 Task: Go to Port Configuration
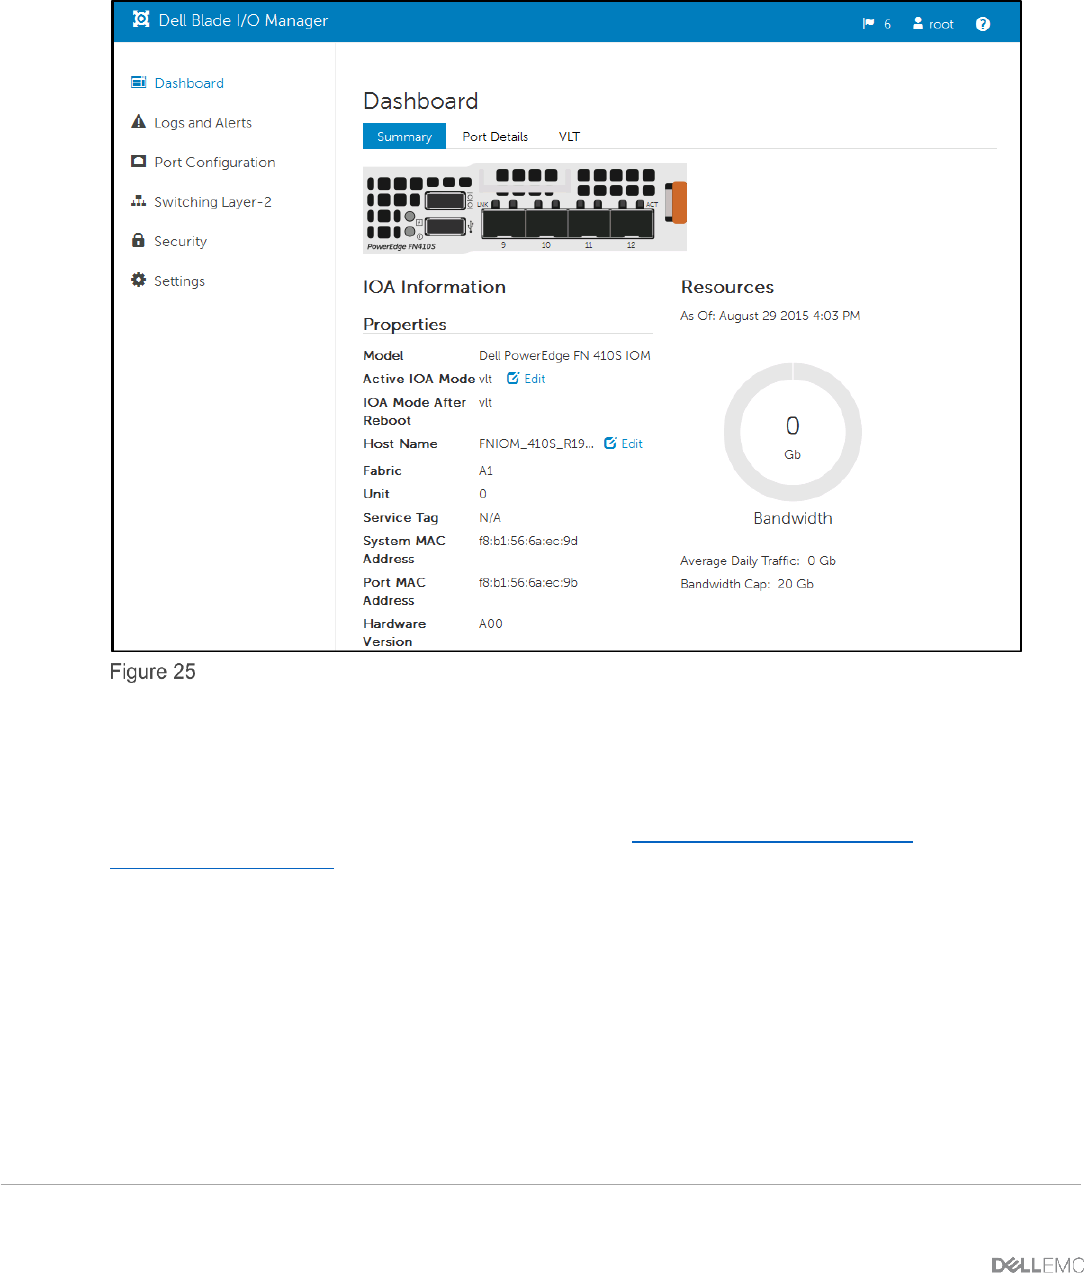click(215, 162)
